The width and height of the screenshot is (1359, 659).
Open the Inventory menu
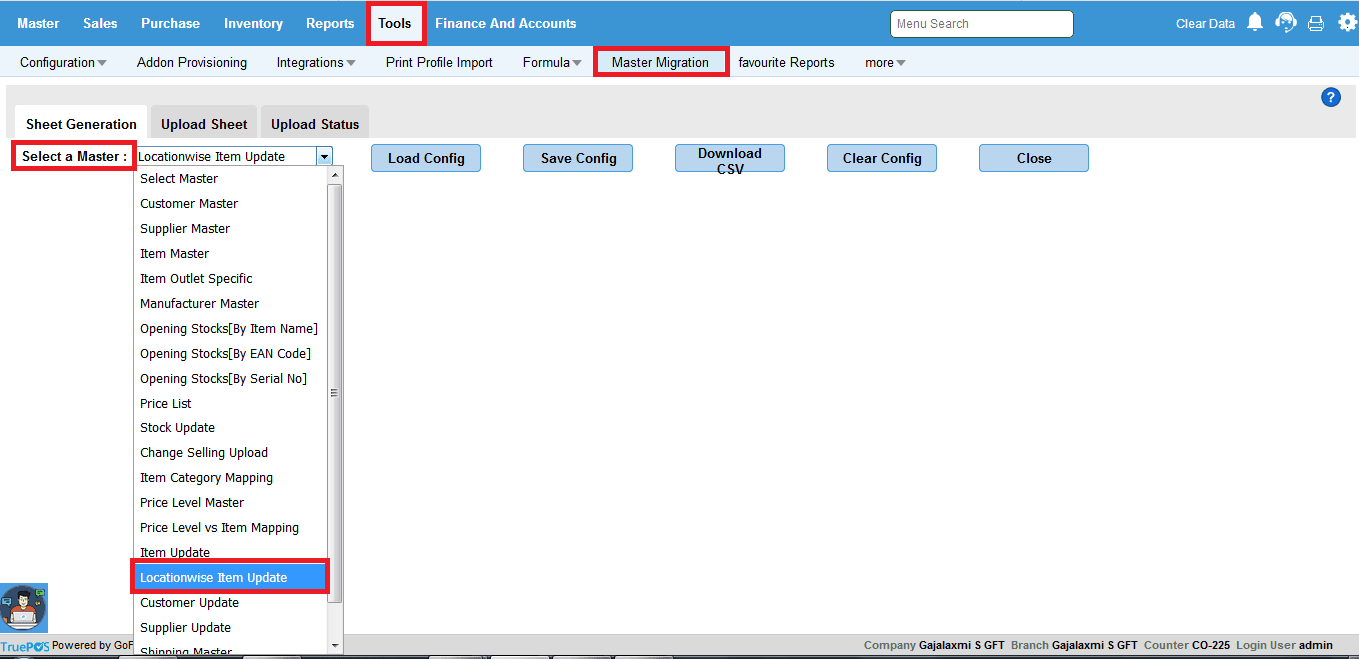point(253,23)
